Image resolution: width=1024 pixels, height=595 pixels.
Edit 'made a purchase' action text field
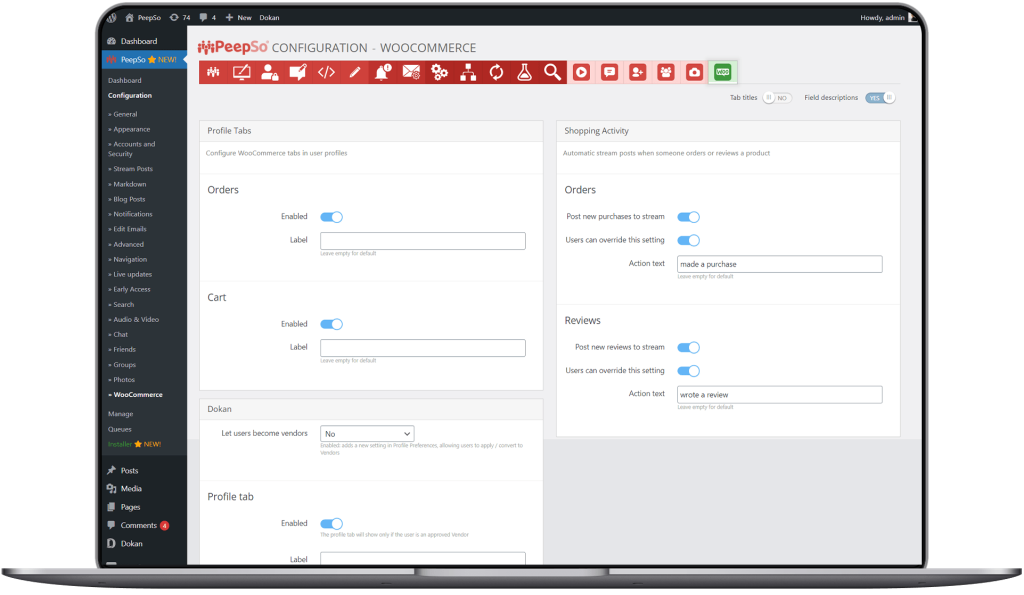coord(780,265)
